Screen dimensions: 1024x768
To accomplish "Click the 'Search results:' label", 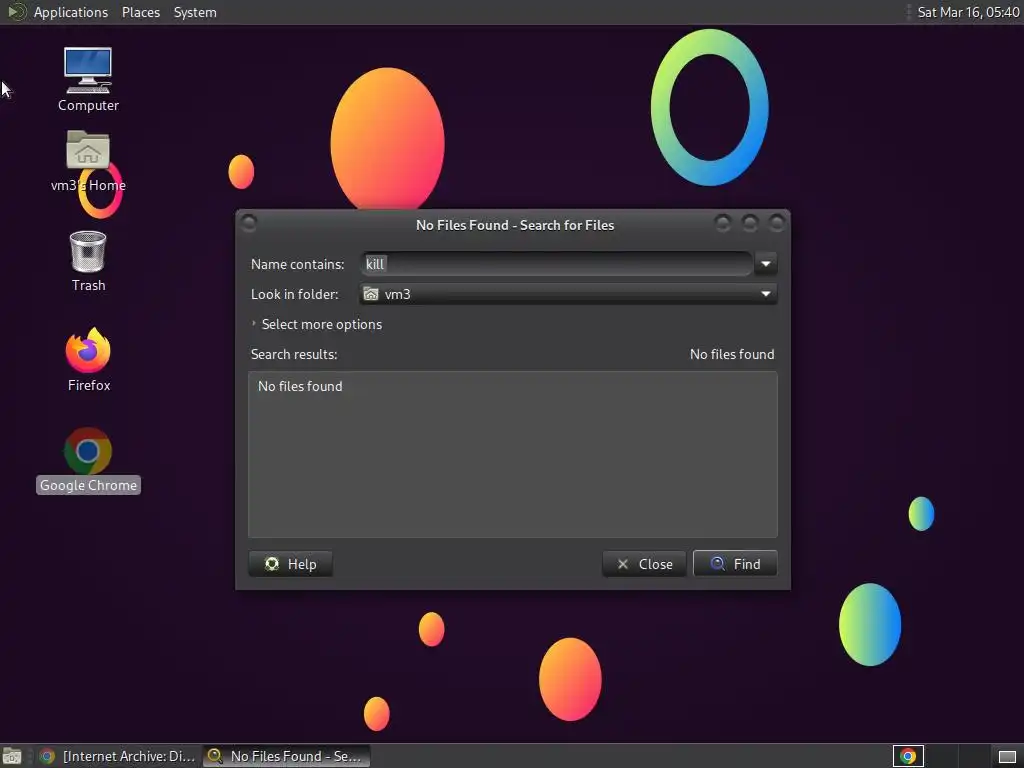I will coord(294,354).
